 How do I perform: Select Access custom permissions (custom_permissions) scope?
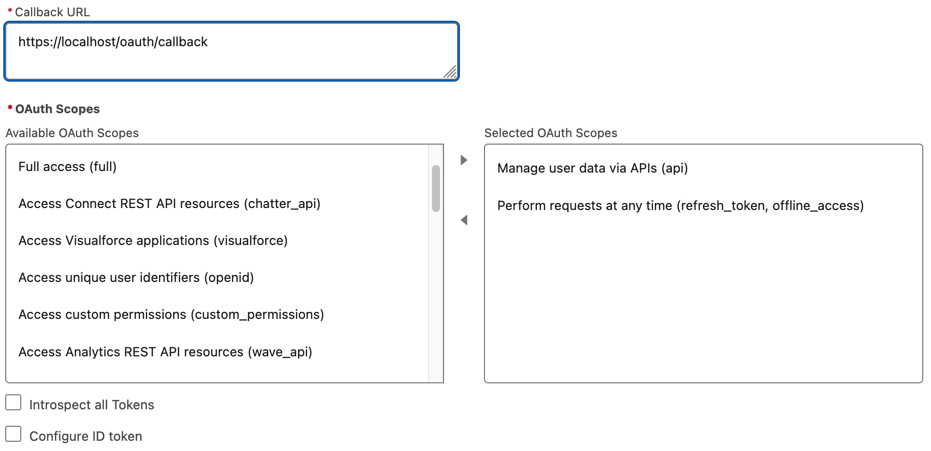coord(171,315)
